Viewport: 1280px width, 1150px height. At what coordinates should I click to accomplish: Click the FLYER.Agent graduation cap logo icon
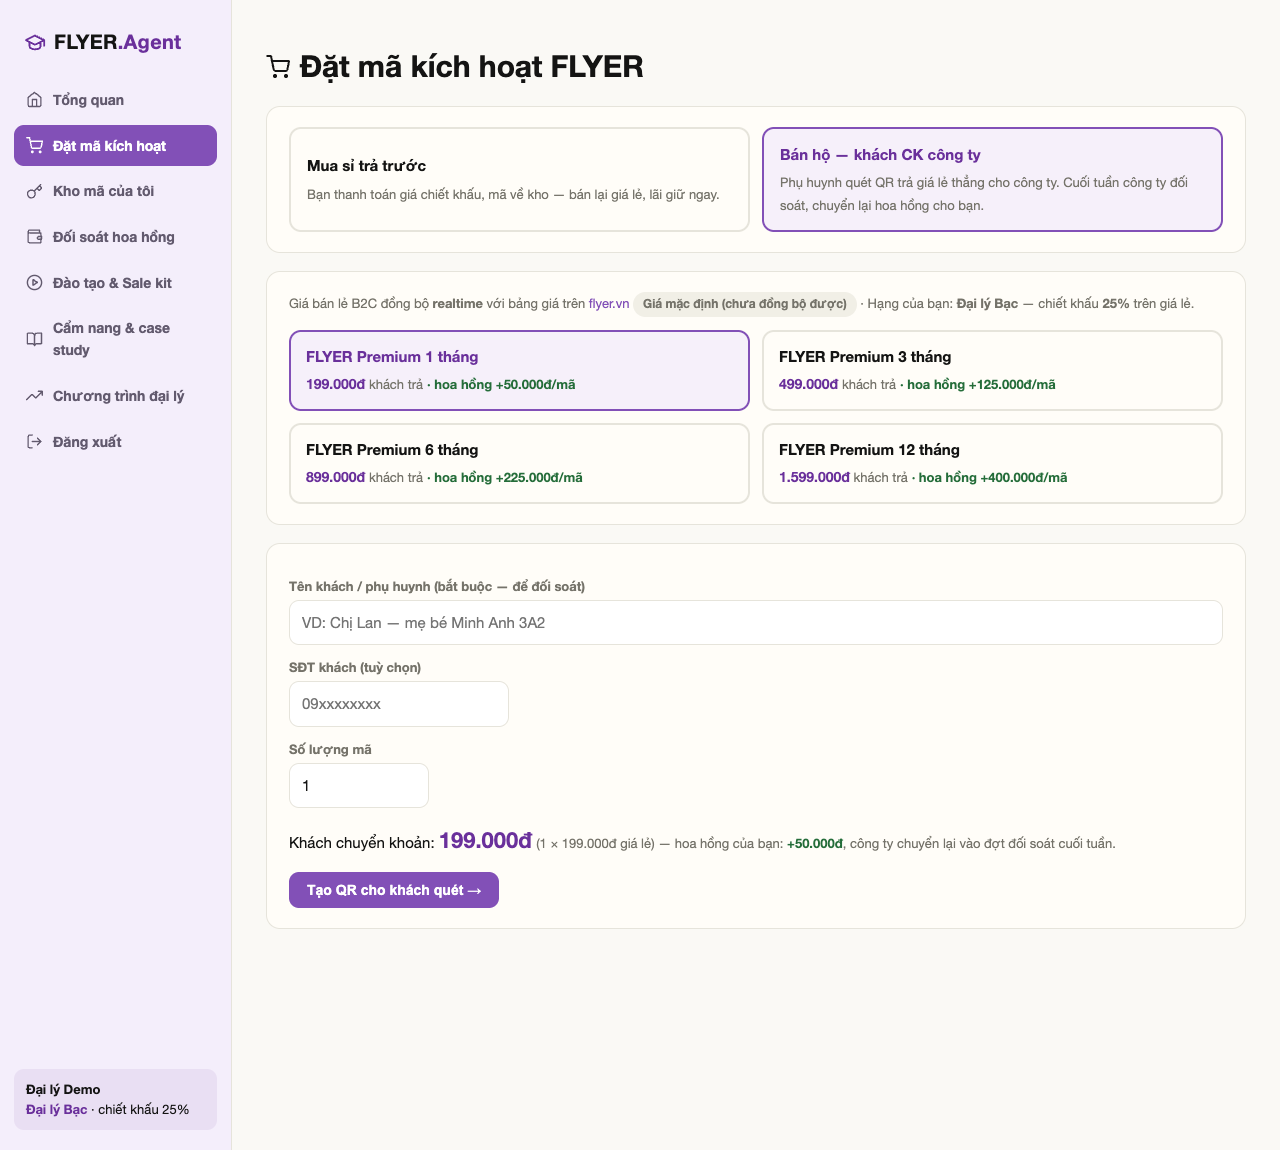coord(35,42)
